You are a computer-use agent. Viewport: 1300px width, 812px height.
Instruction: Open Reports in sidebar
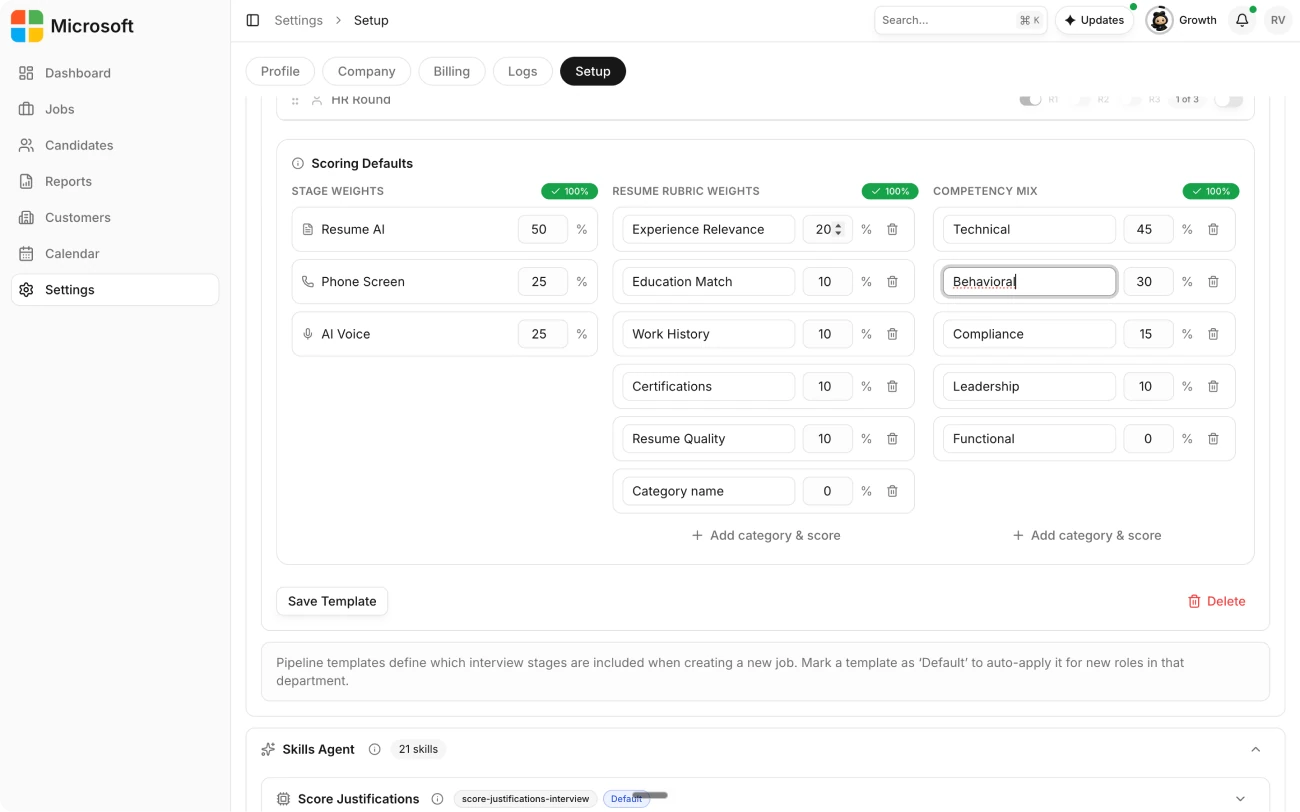click(x=115, y=181)
